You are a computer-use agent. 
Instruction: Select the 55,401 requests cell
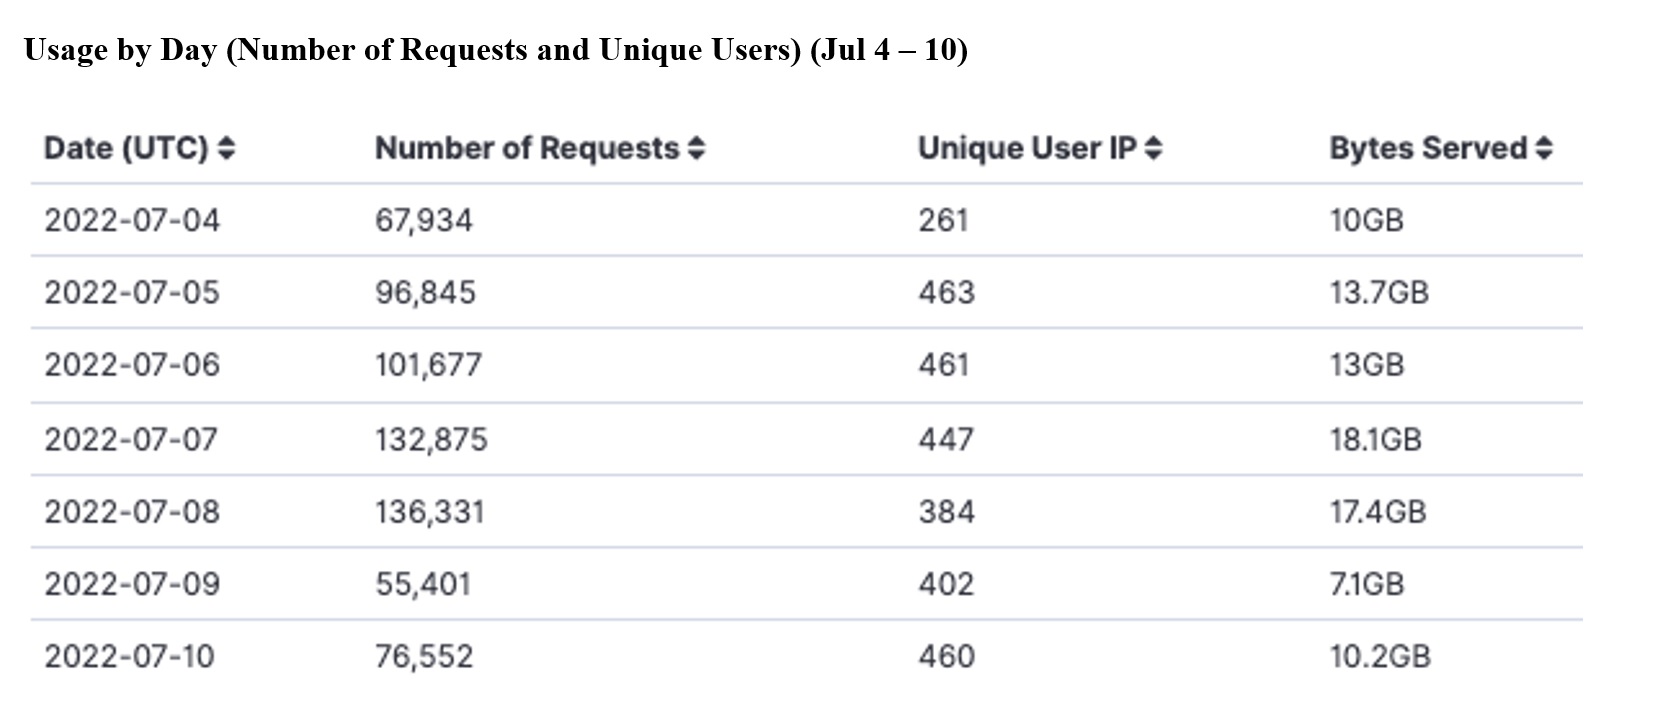[x=423, y=584]
